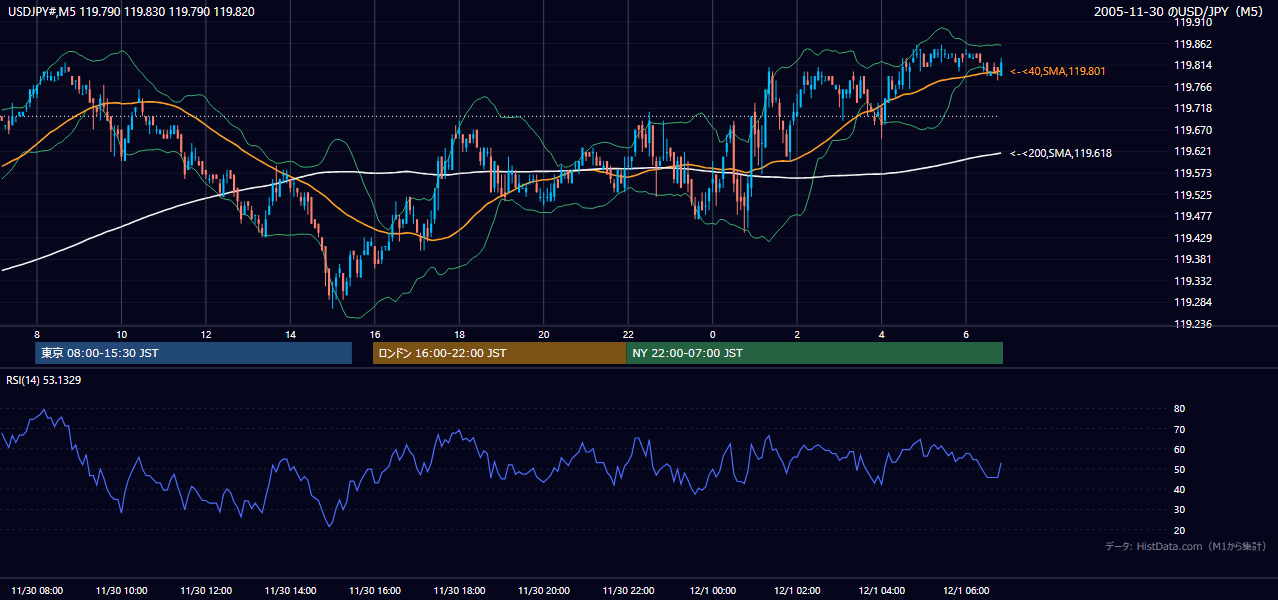Click the 11/30 16:00 time label
Viewport: 1278px width, 600px height.
(375, 590)
